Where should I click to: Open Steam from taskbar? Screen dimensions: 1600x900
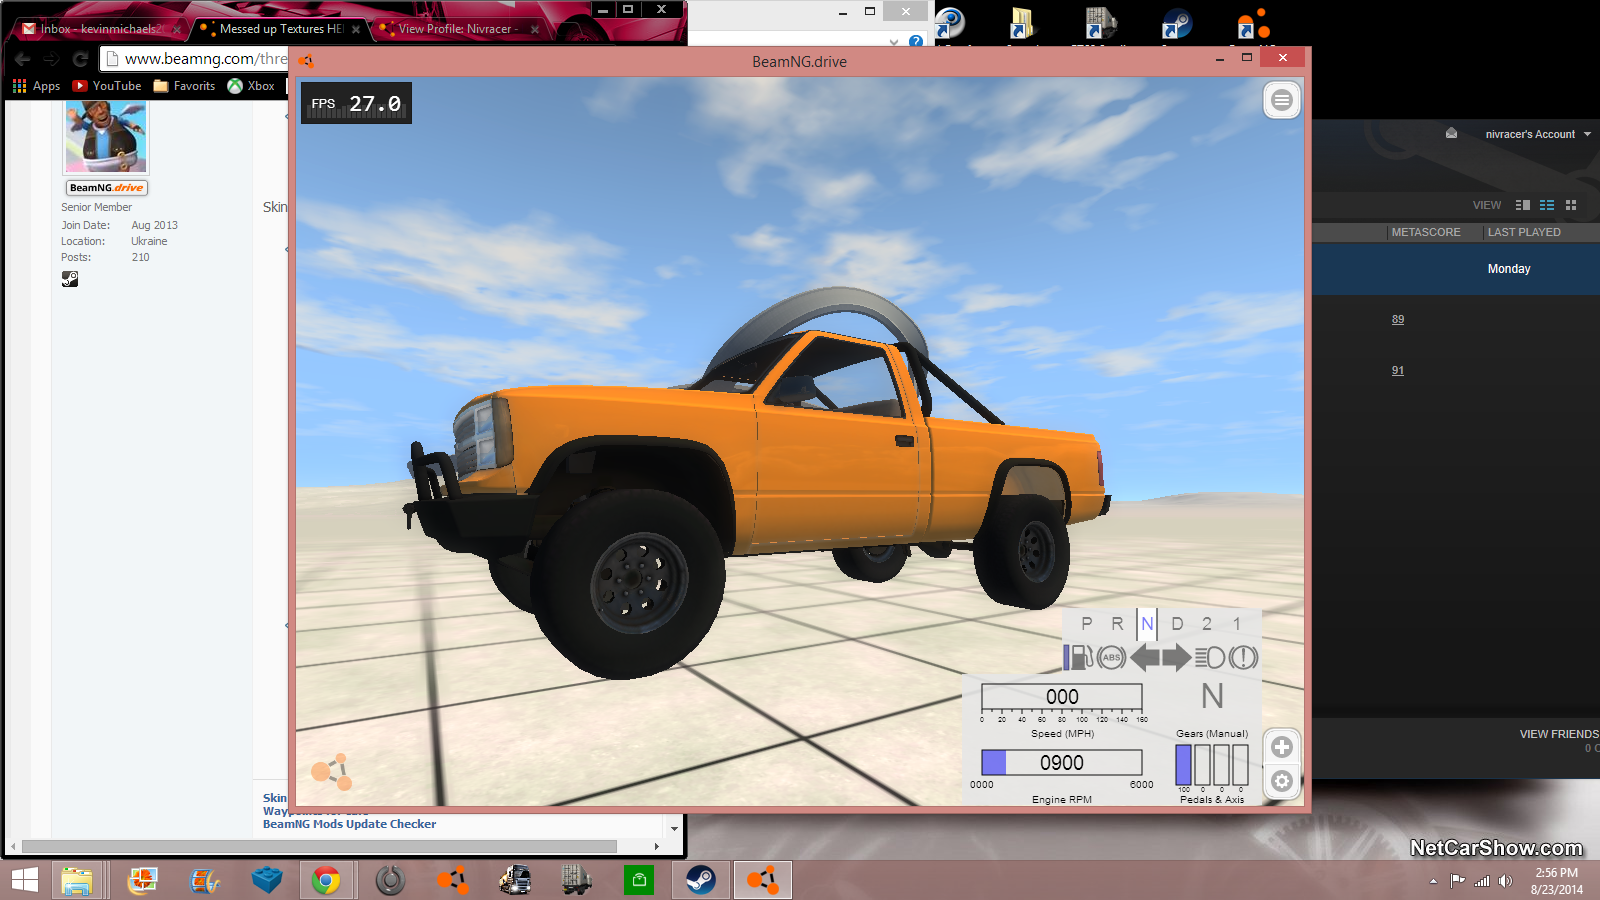point(700,880)
